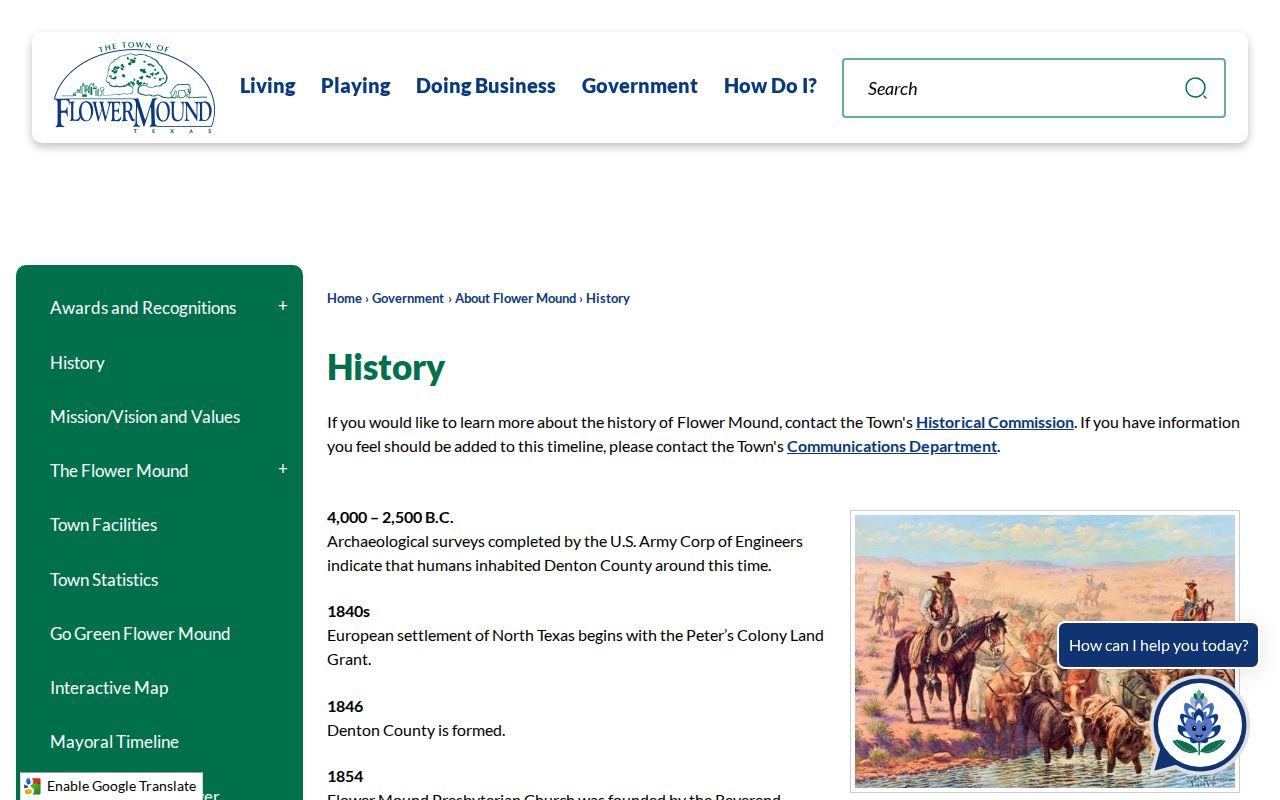
Task: Open The Flower Mound sidebar page
Action: 119,470
